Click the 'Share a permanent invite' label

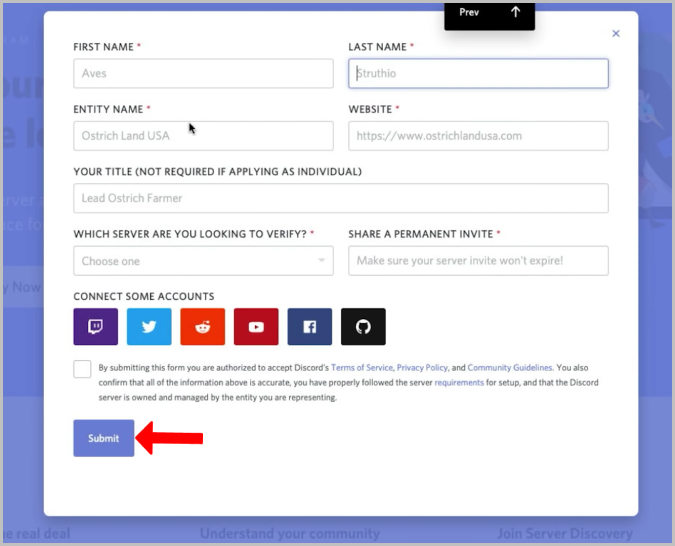point(421,234)
